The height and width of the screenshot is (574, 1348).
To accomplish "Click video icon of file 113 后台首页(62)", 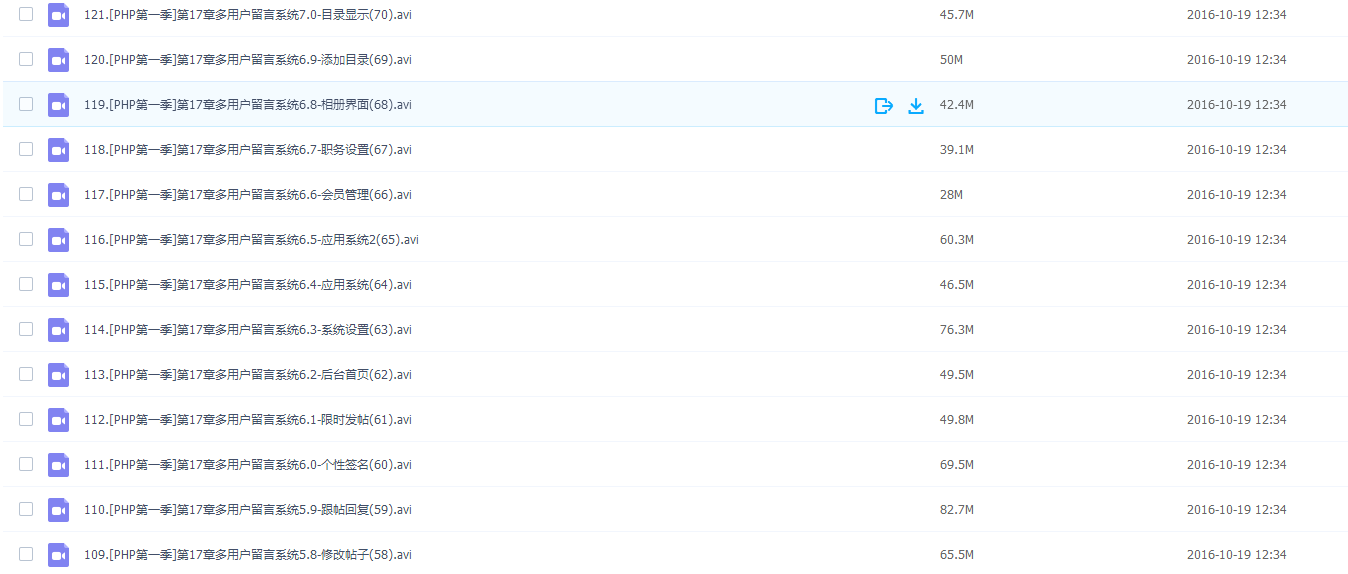I will (x=58, y=375).
